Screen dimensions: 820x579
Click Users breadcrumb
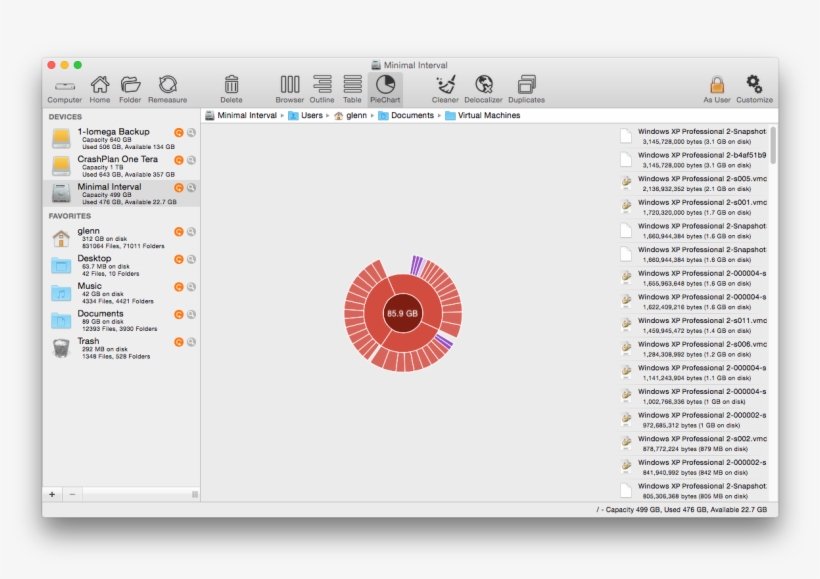point(306,116)
